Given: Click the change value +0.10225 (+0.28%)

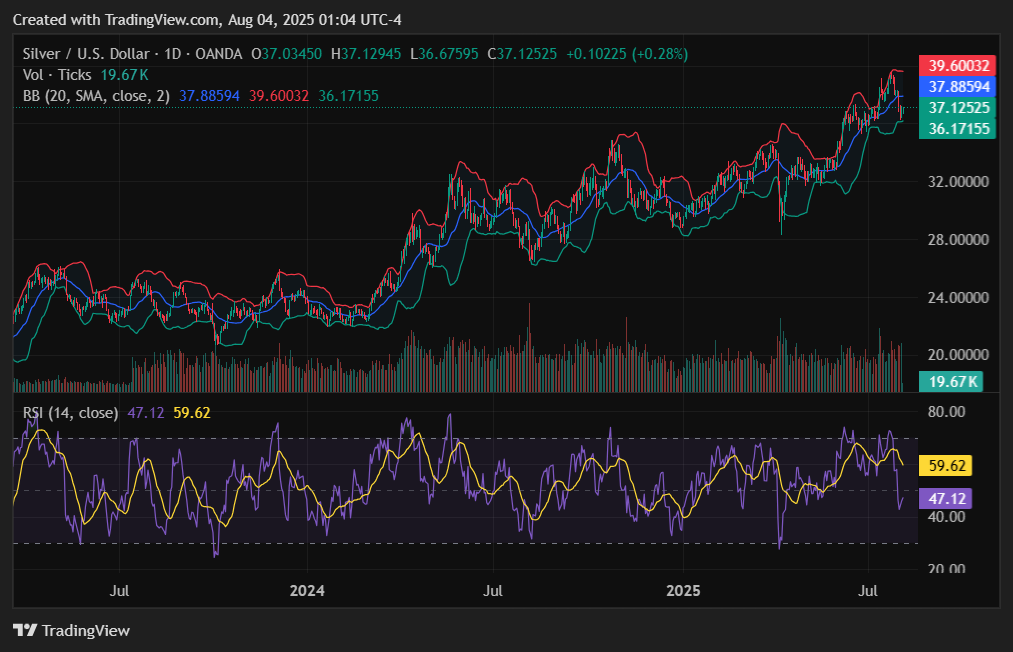Looking at the screenshot, I should 627,54.
